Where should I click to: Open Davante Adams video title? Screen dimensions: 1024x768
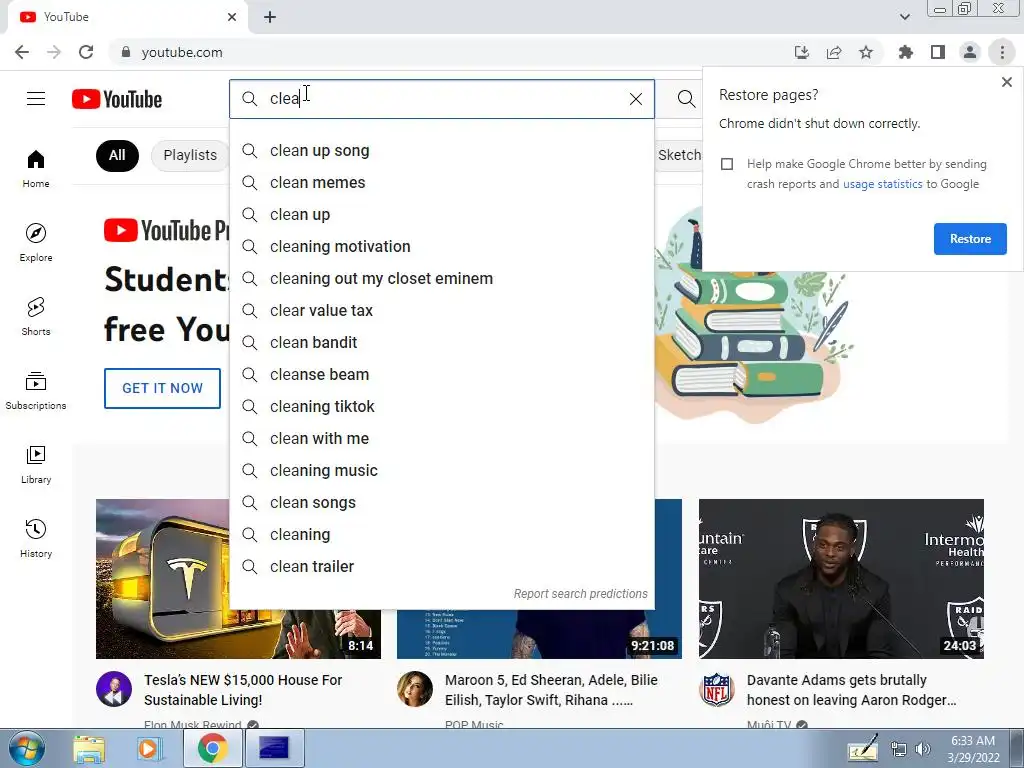coord(852,690)
